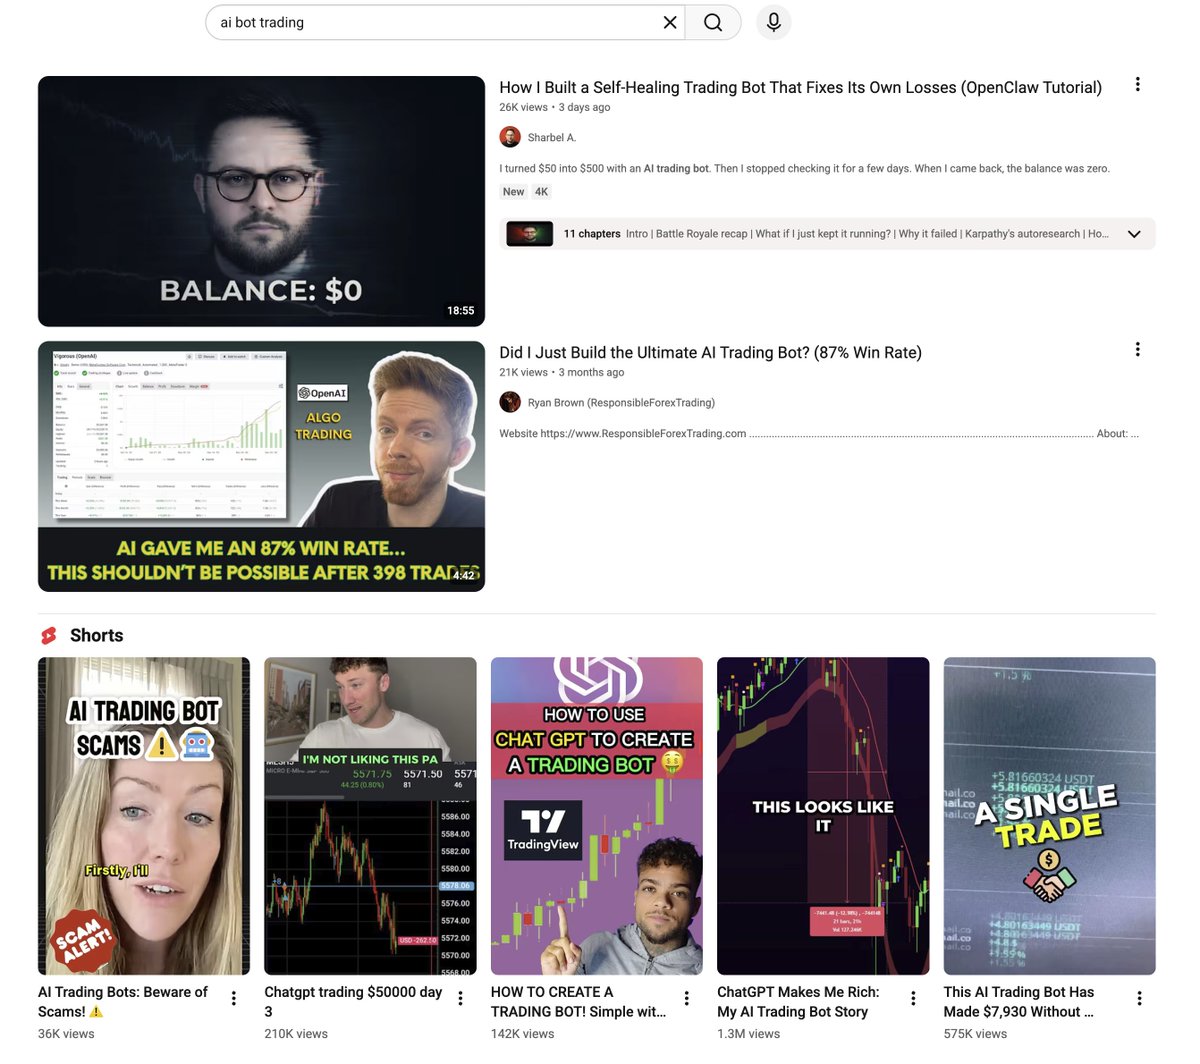Click the '575K views' count

tap(975, 1034)
